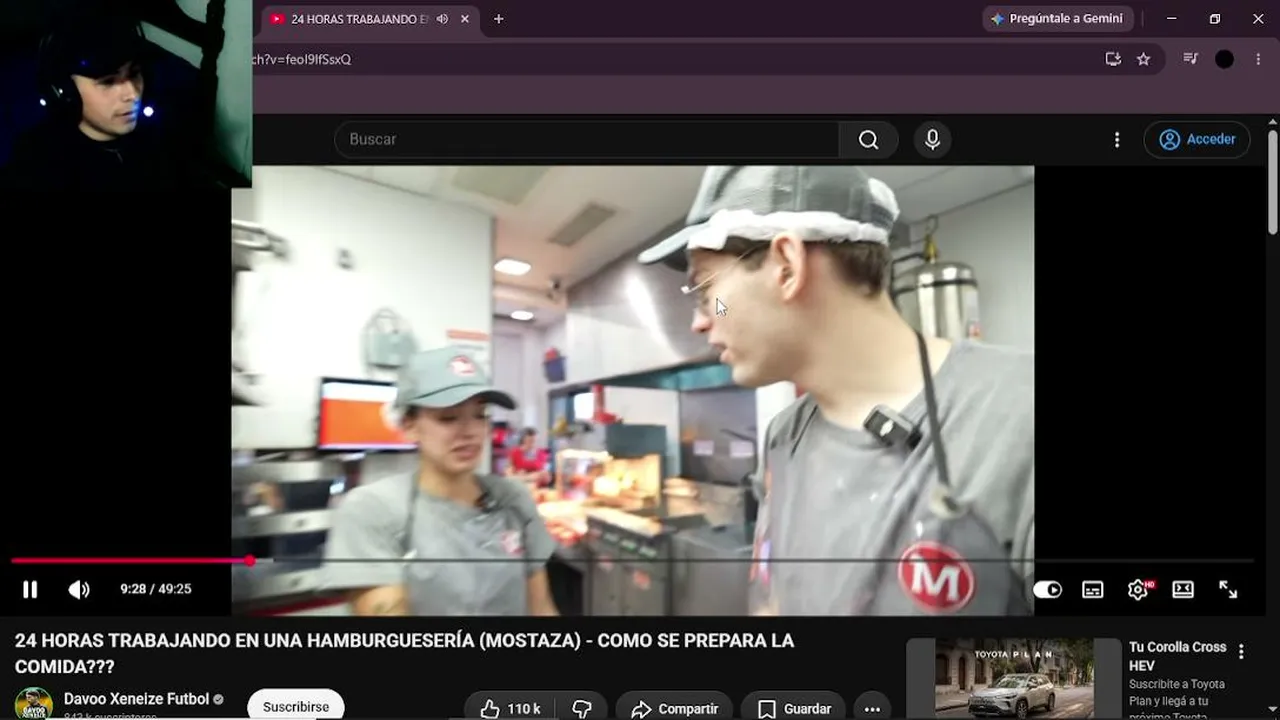This screenshot has width=1280, height=720.
Task: Open the Tu Corolla Cross HEV ad title
Action: coord(1178,656)
